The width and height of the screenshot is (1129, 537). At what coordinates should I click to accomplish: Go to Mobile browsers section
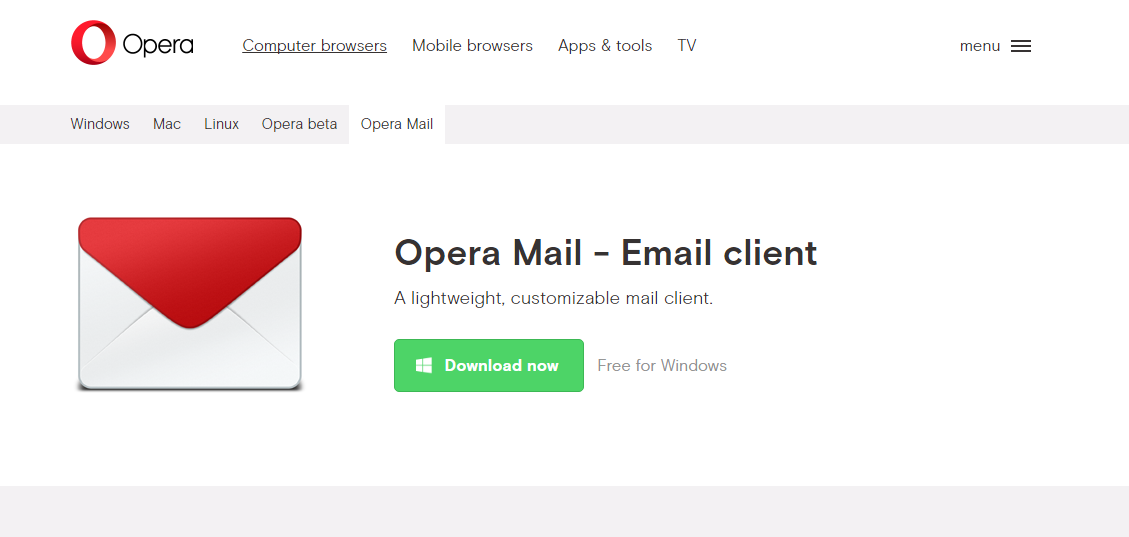(472, 46)
